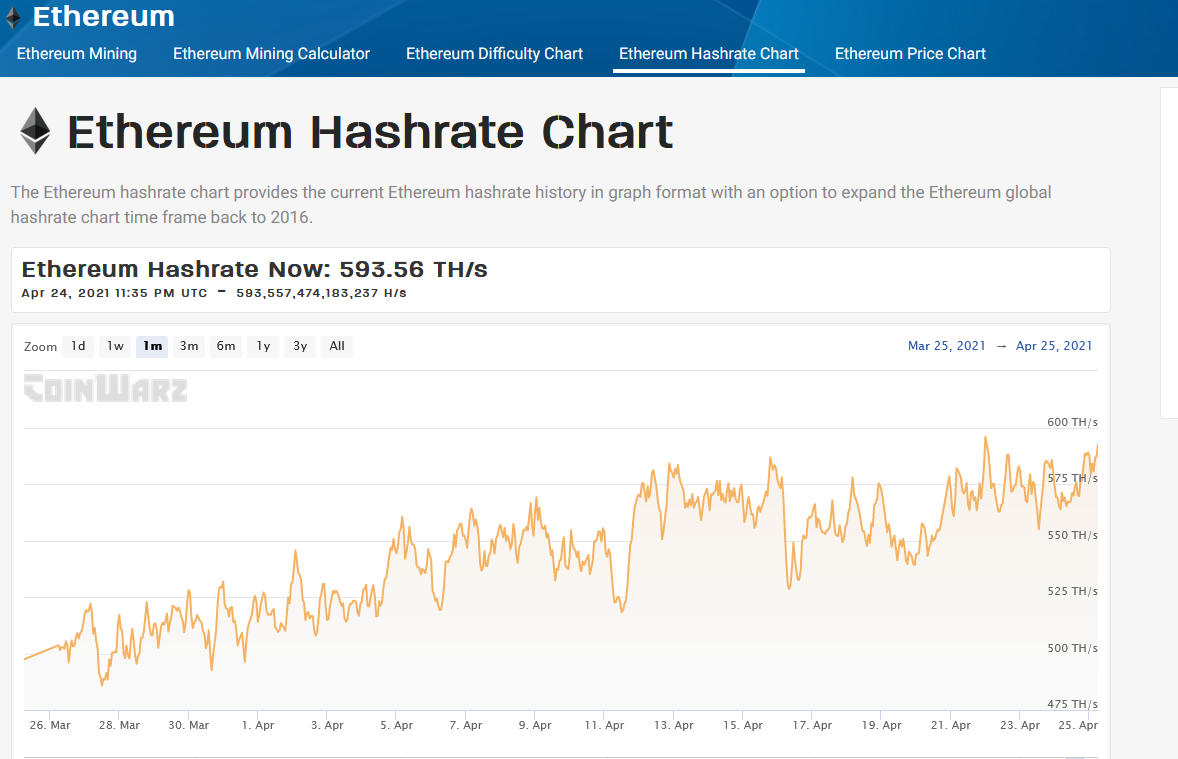Viewport: 1178px width, 759px height.
Task: Click the Ethereum title in the header
Action: pyautogui.click(x=104, y=17)
